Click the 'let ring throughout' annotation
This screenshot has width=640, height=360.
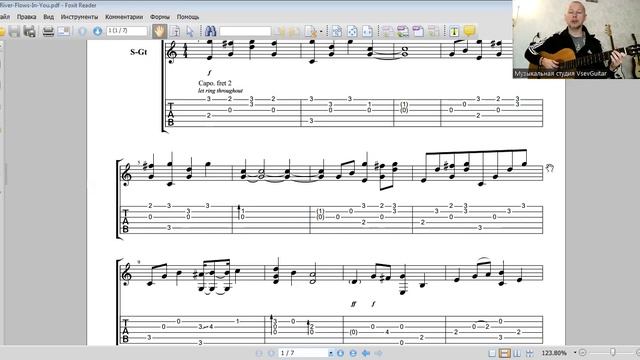pos(220,91)
